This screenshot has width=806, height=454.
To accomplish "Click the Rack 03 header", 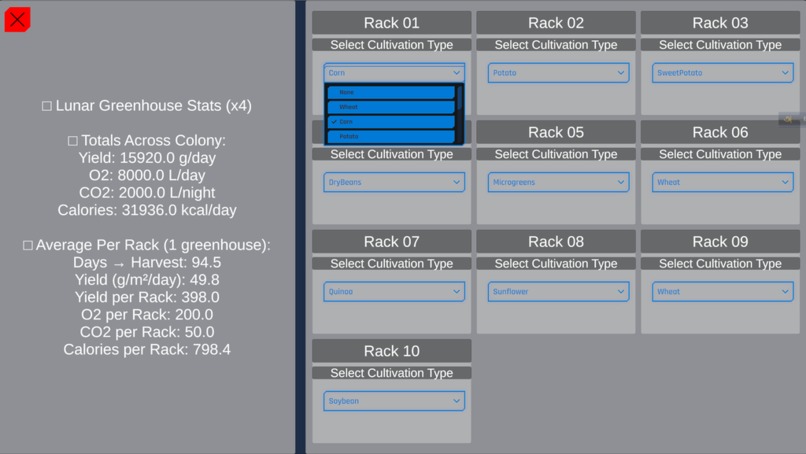I will (x=720, y=23).
